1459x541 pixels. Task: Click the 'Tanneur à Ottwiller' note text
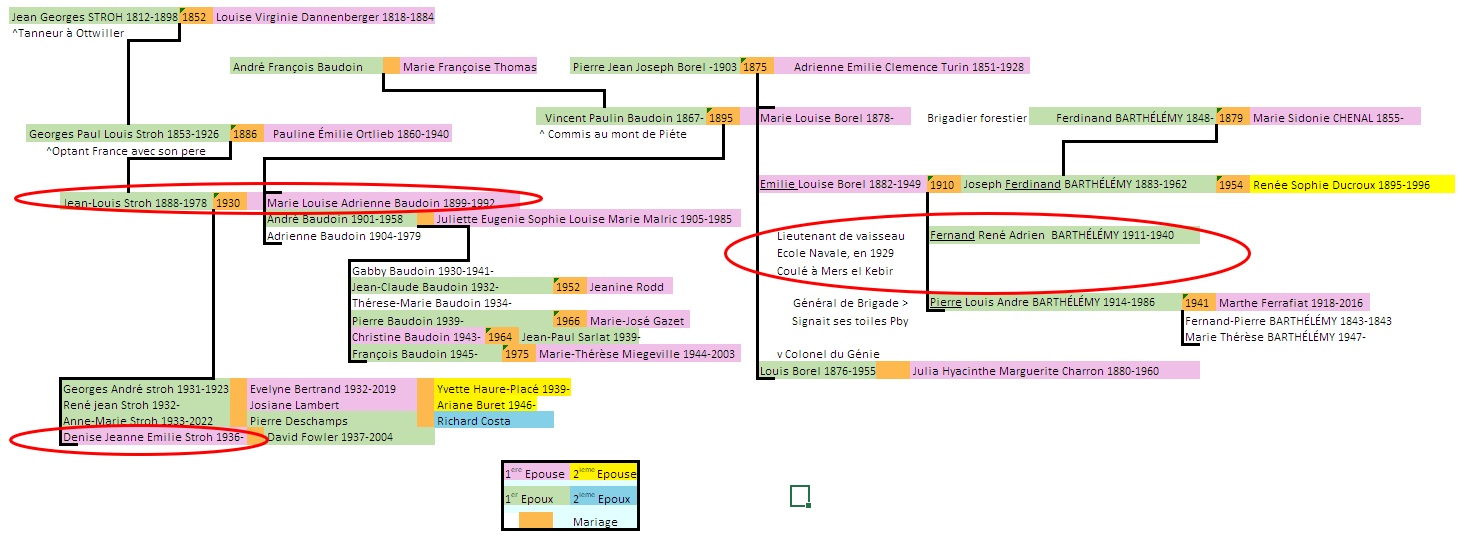(x=68, y=33)
